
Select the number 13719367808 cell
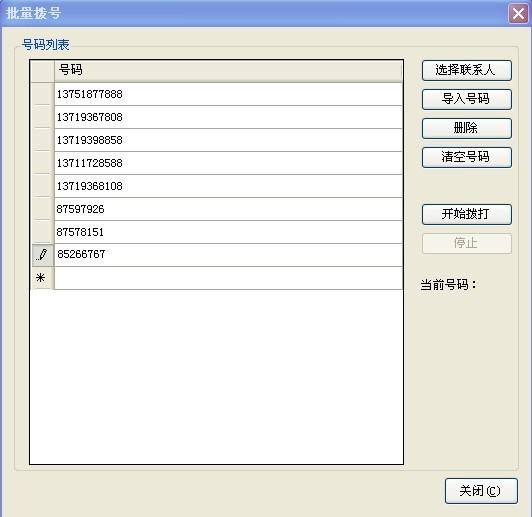[x=228, y=117]
